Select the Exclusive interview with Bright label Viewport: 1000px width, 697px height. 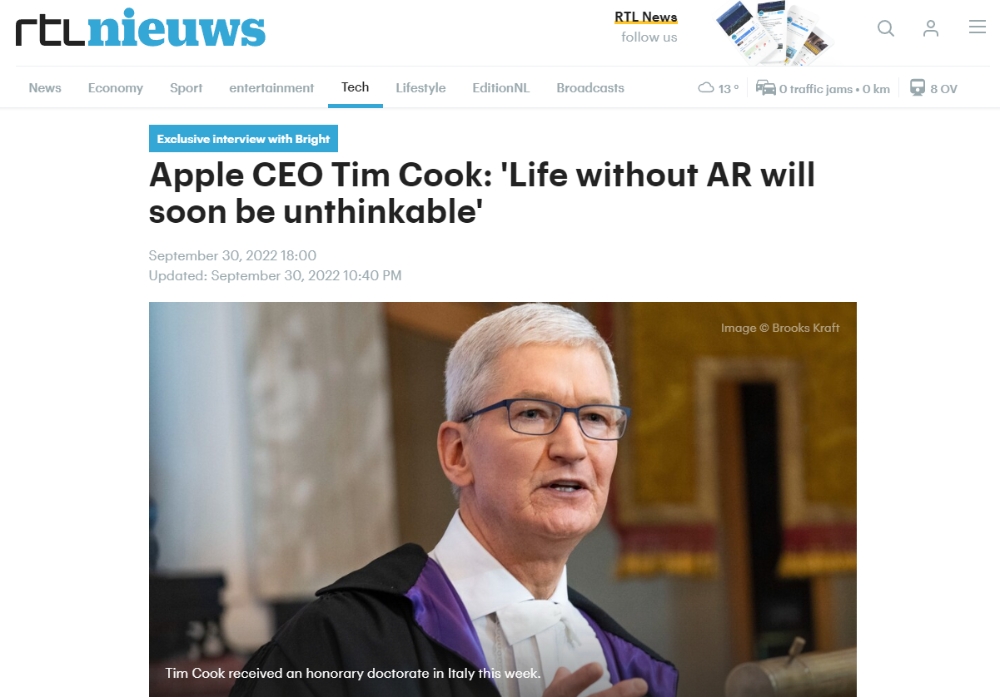[x=243, y=138]
